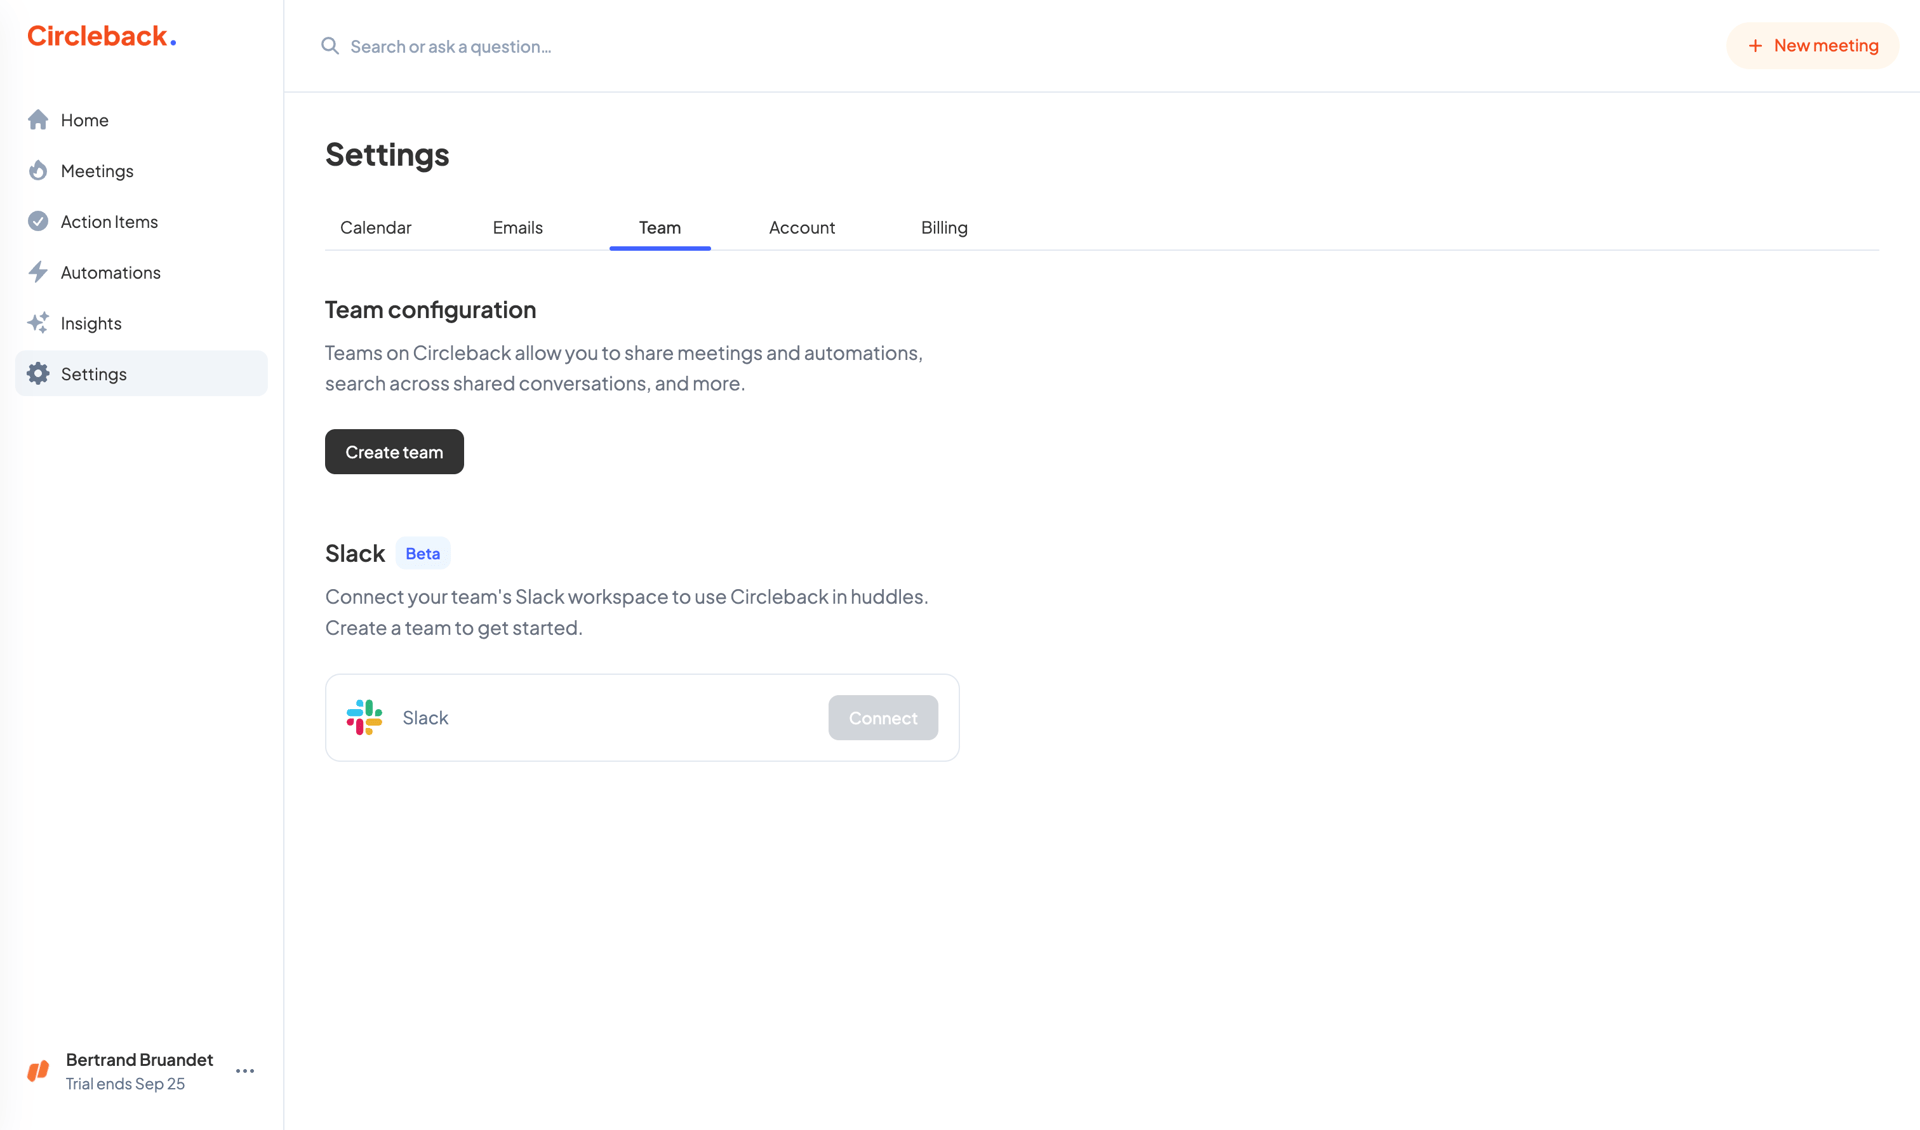Connect the Slack workspace

pyautogui.click(x=882, y=717)
